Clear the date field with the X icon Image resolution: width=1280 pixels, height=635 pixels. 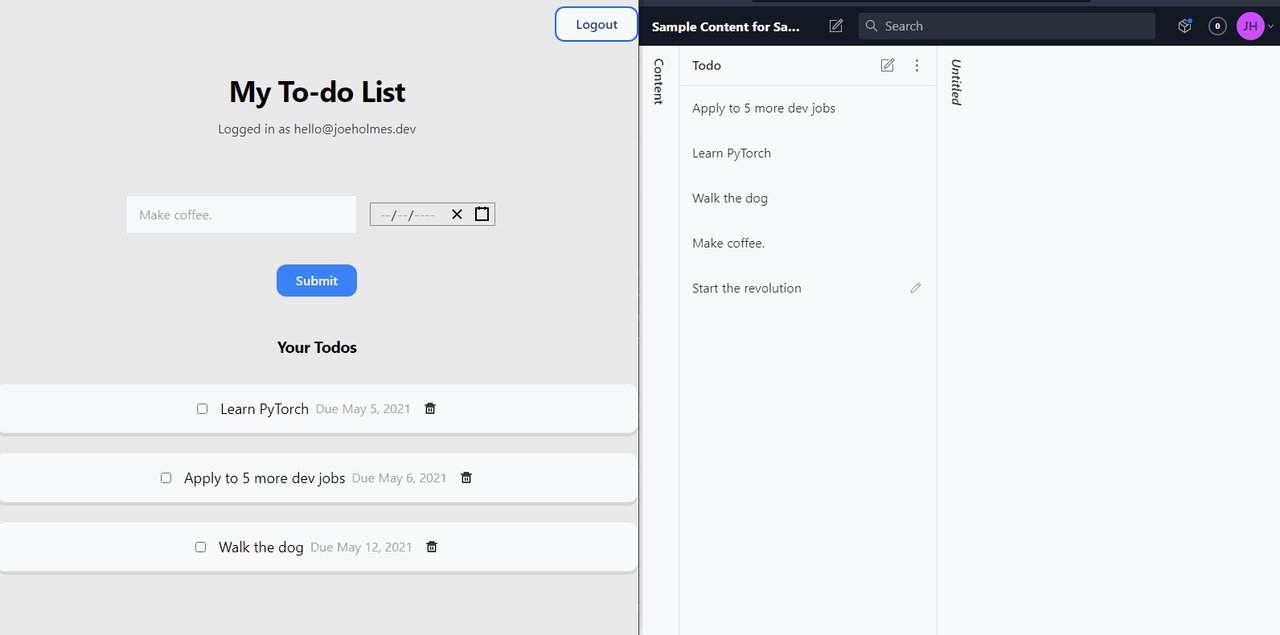click(x=457, y=213)
